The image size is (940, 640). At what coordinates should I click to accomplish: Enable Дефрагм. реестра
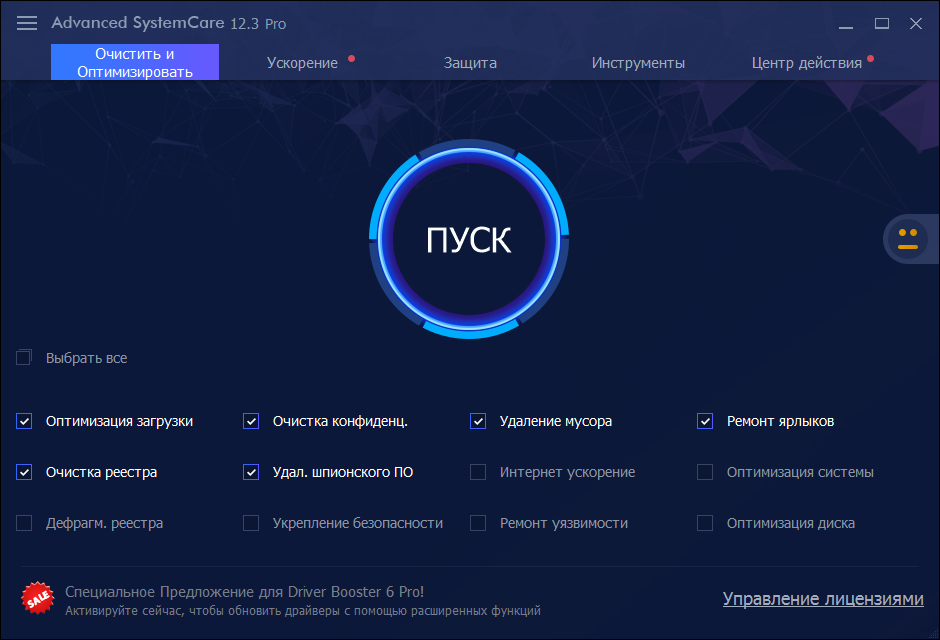[23, 522]
